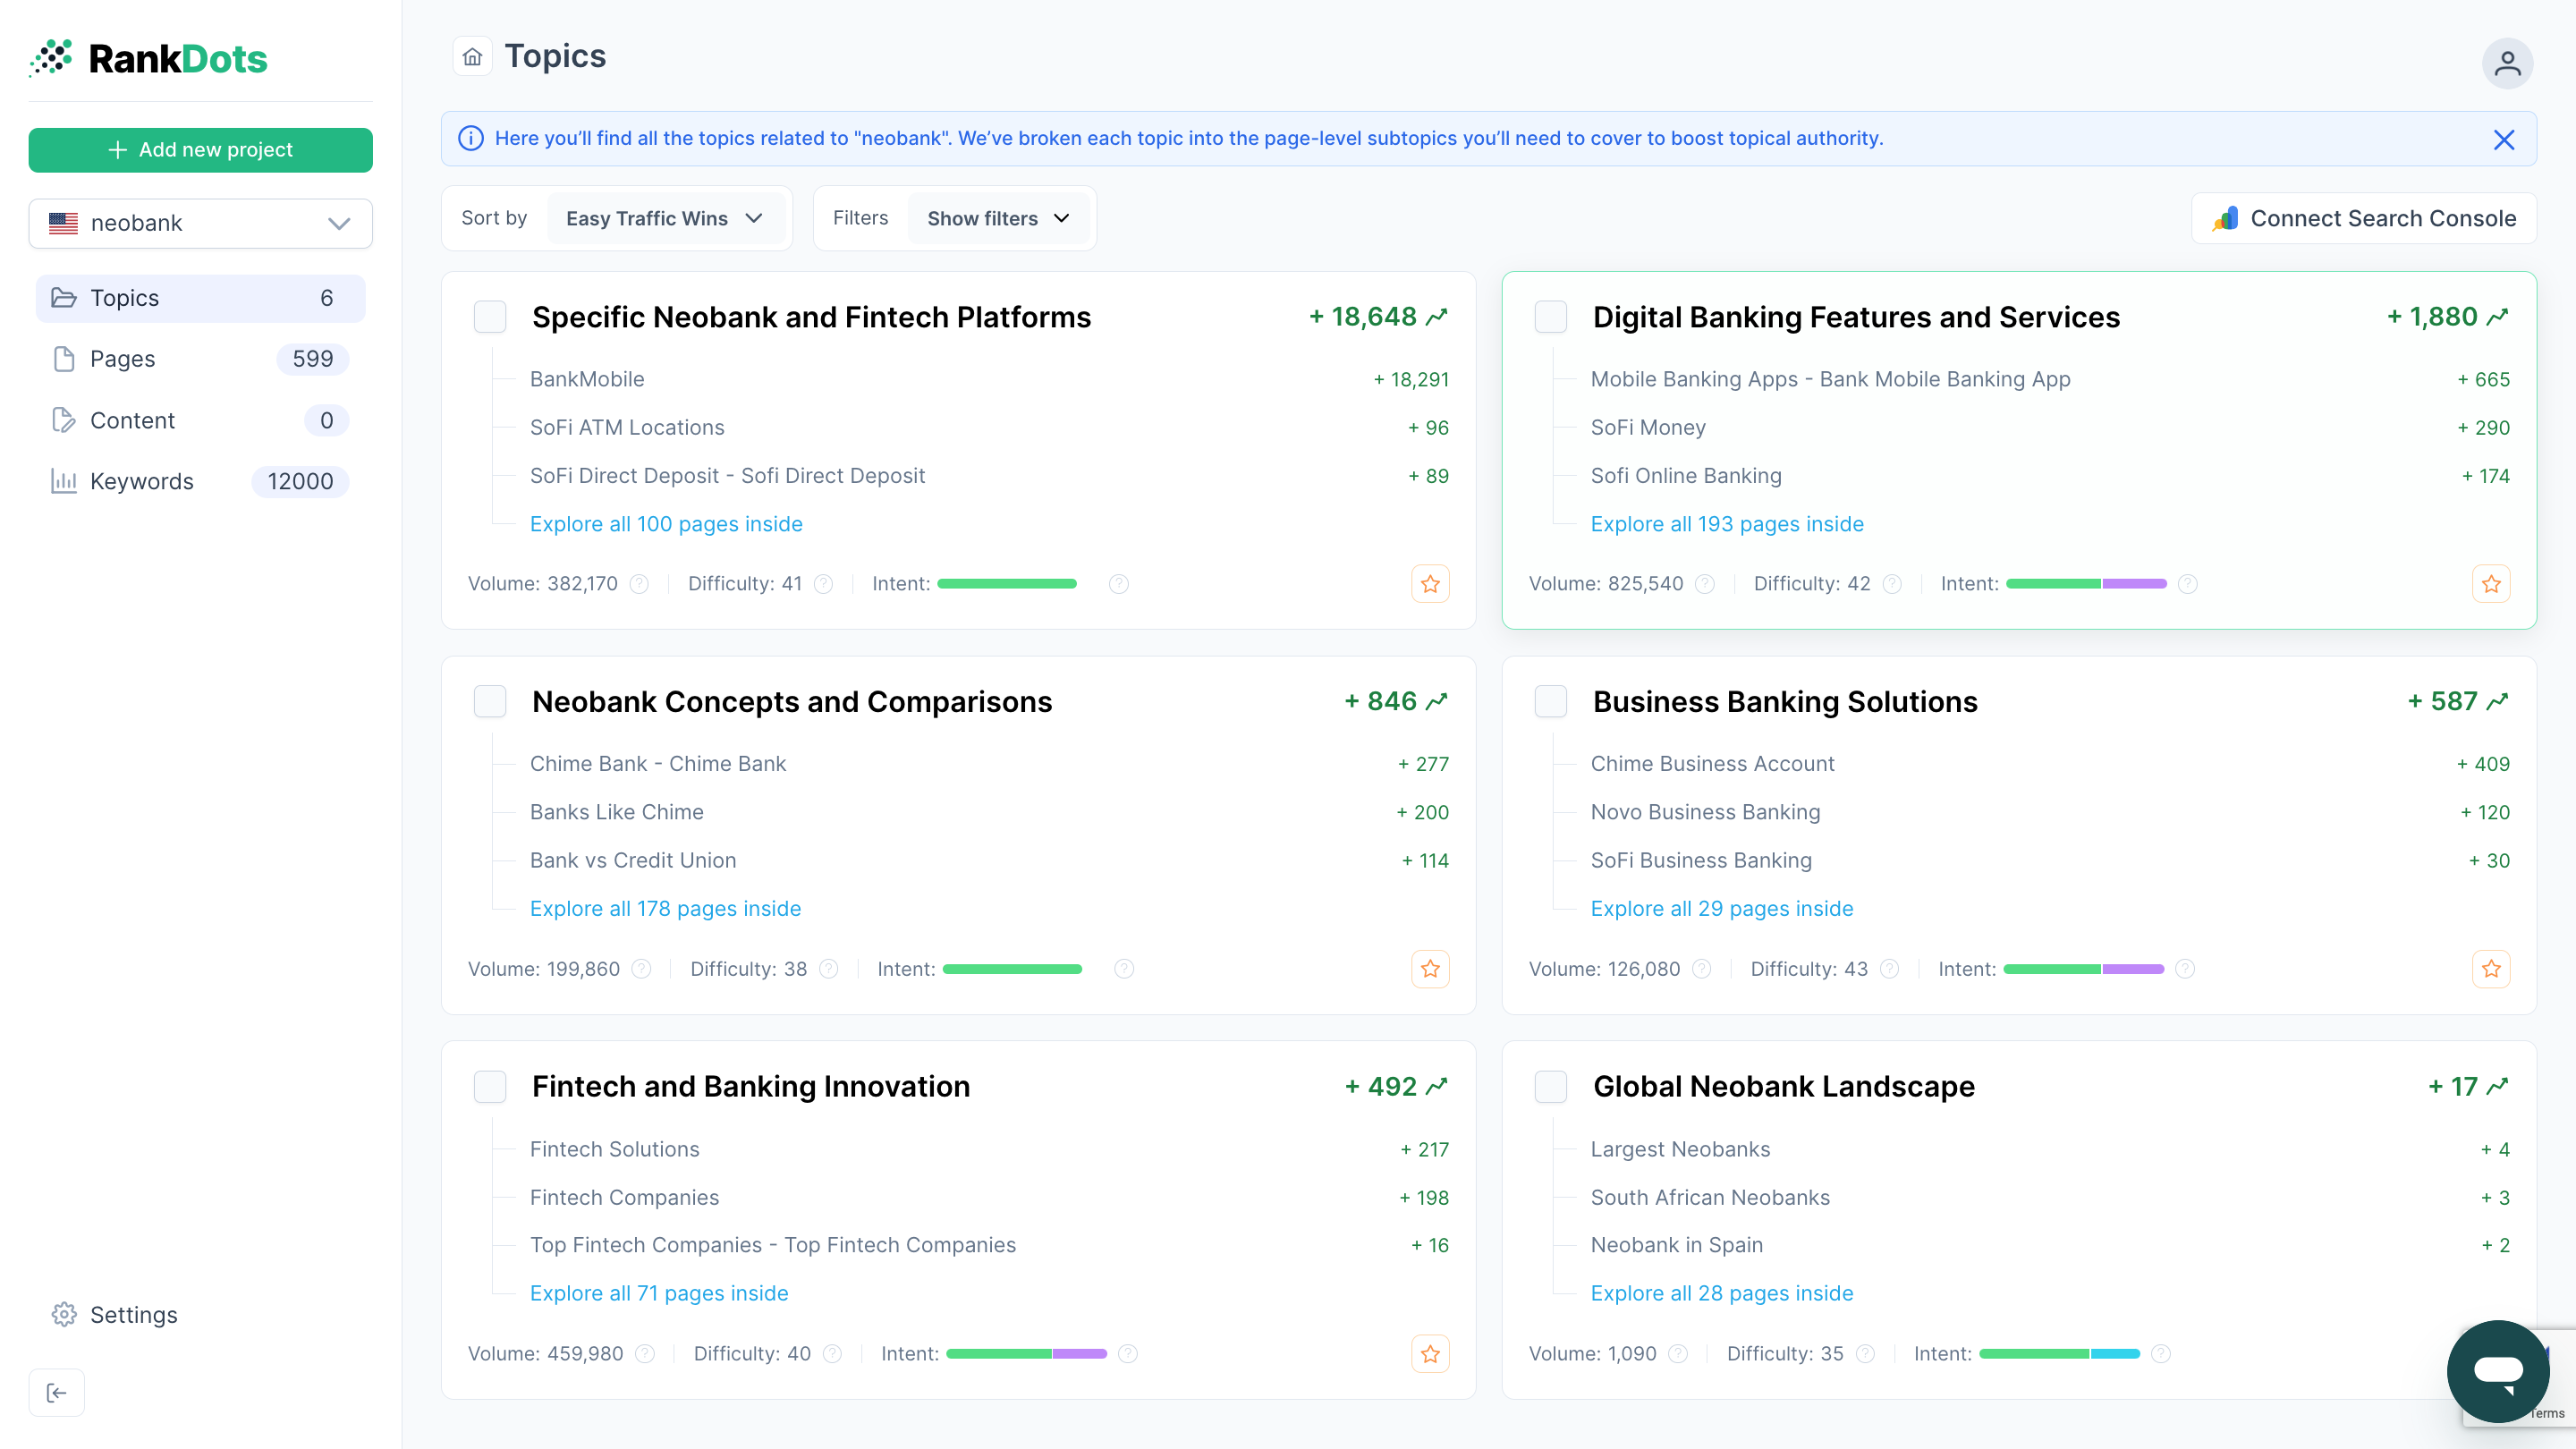Check the Neobank Concepts and Comparisons checkbox
Image resolution: width=2576 pixels, height=1449 pixels.
[490, 701]
